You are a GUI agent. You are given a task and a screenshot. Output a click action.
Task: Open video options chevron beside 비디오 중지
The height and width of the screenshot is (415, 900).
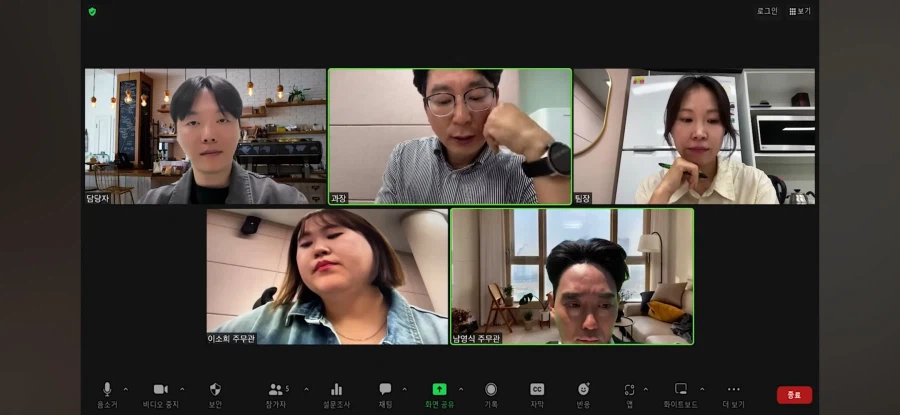coord(182,389)
